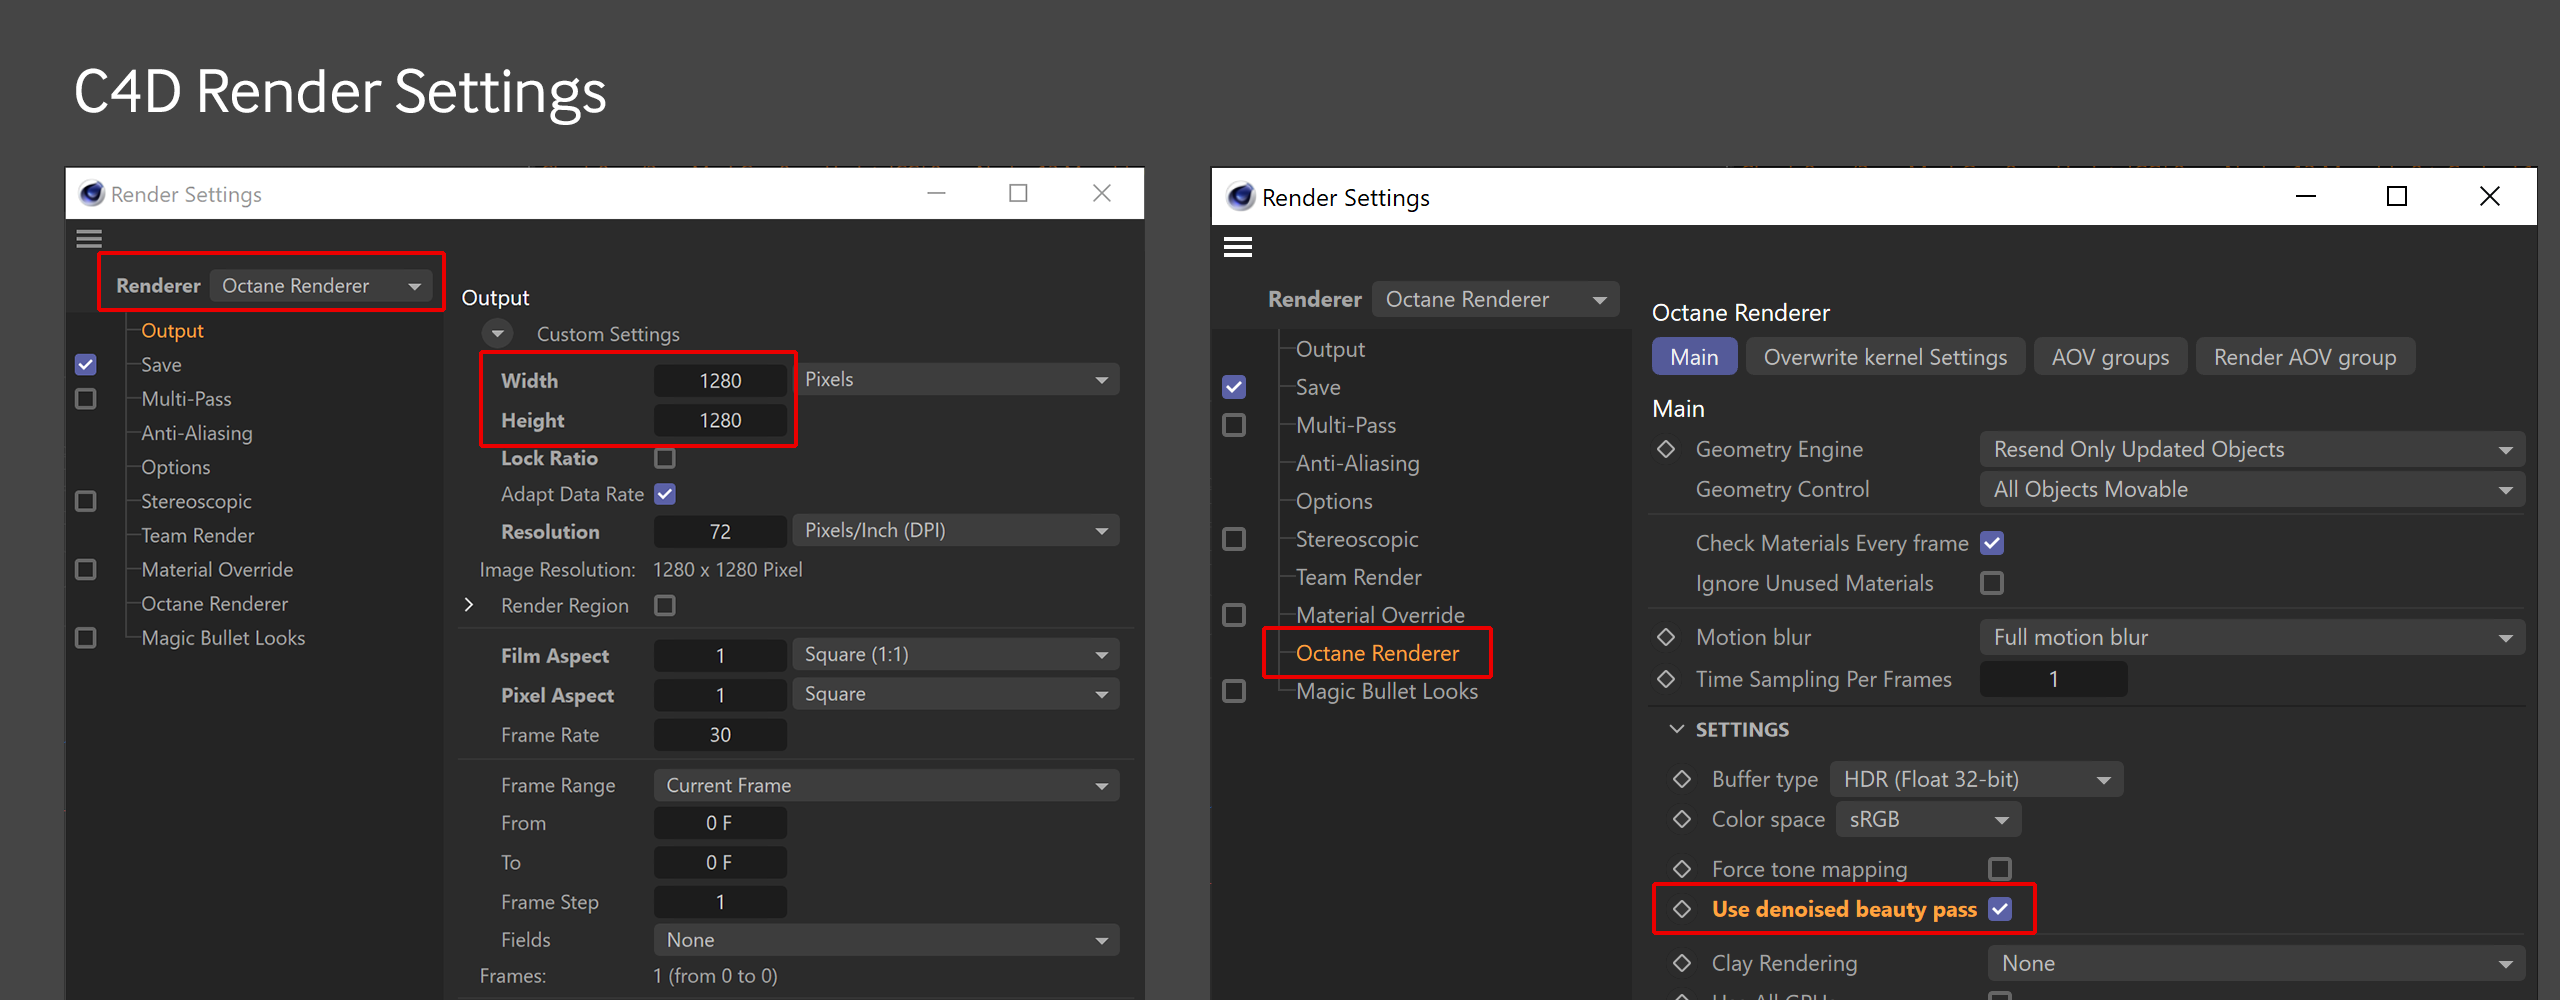Select Output in left window tree
The width and height of the screenshot is (2560, 1000).
[172, 331]
